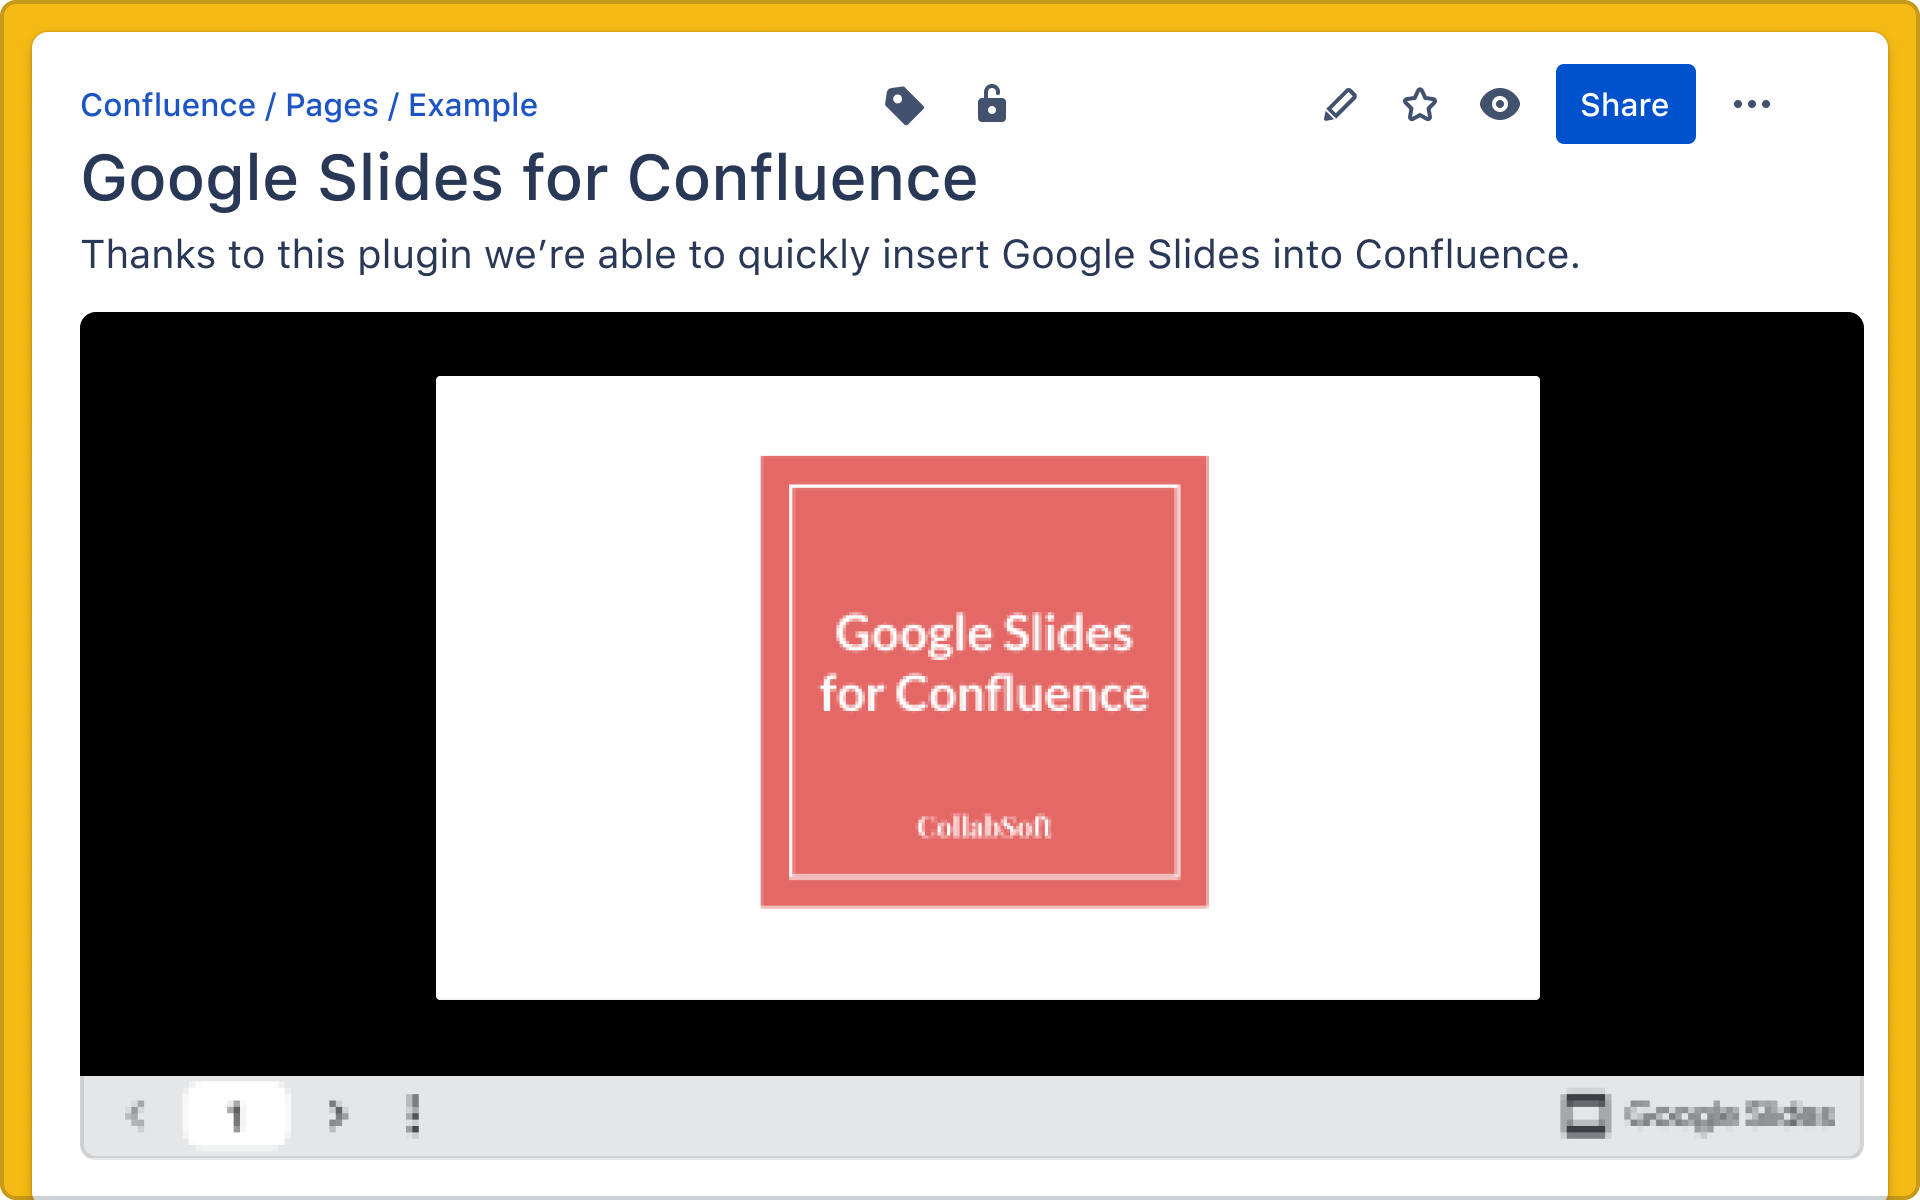Click the label tag icon
This screenshot has width=1920, height=1200.
point(904,105)
